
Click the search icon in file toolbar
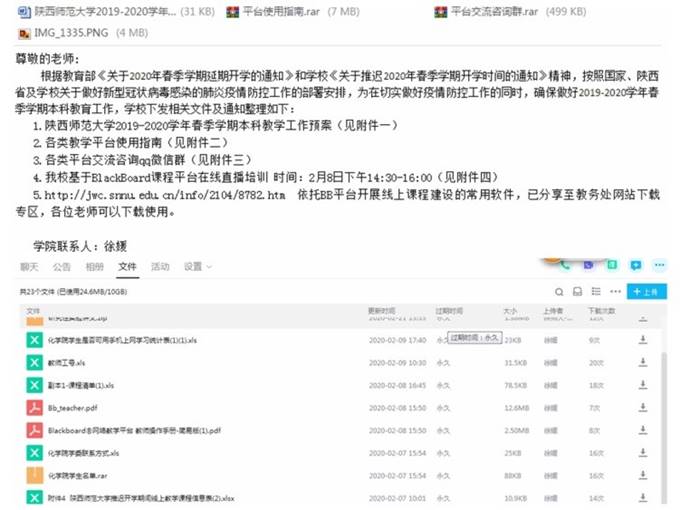point(561,291)
